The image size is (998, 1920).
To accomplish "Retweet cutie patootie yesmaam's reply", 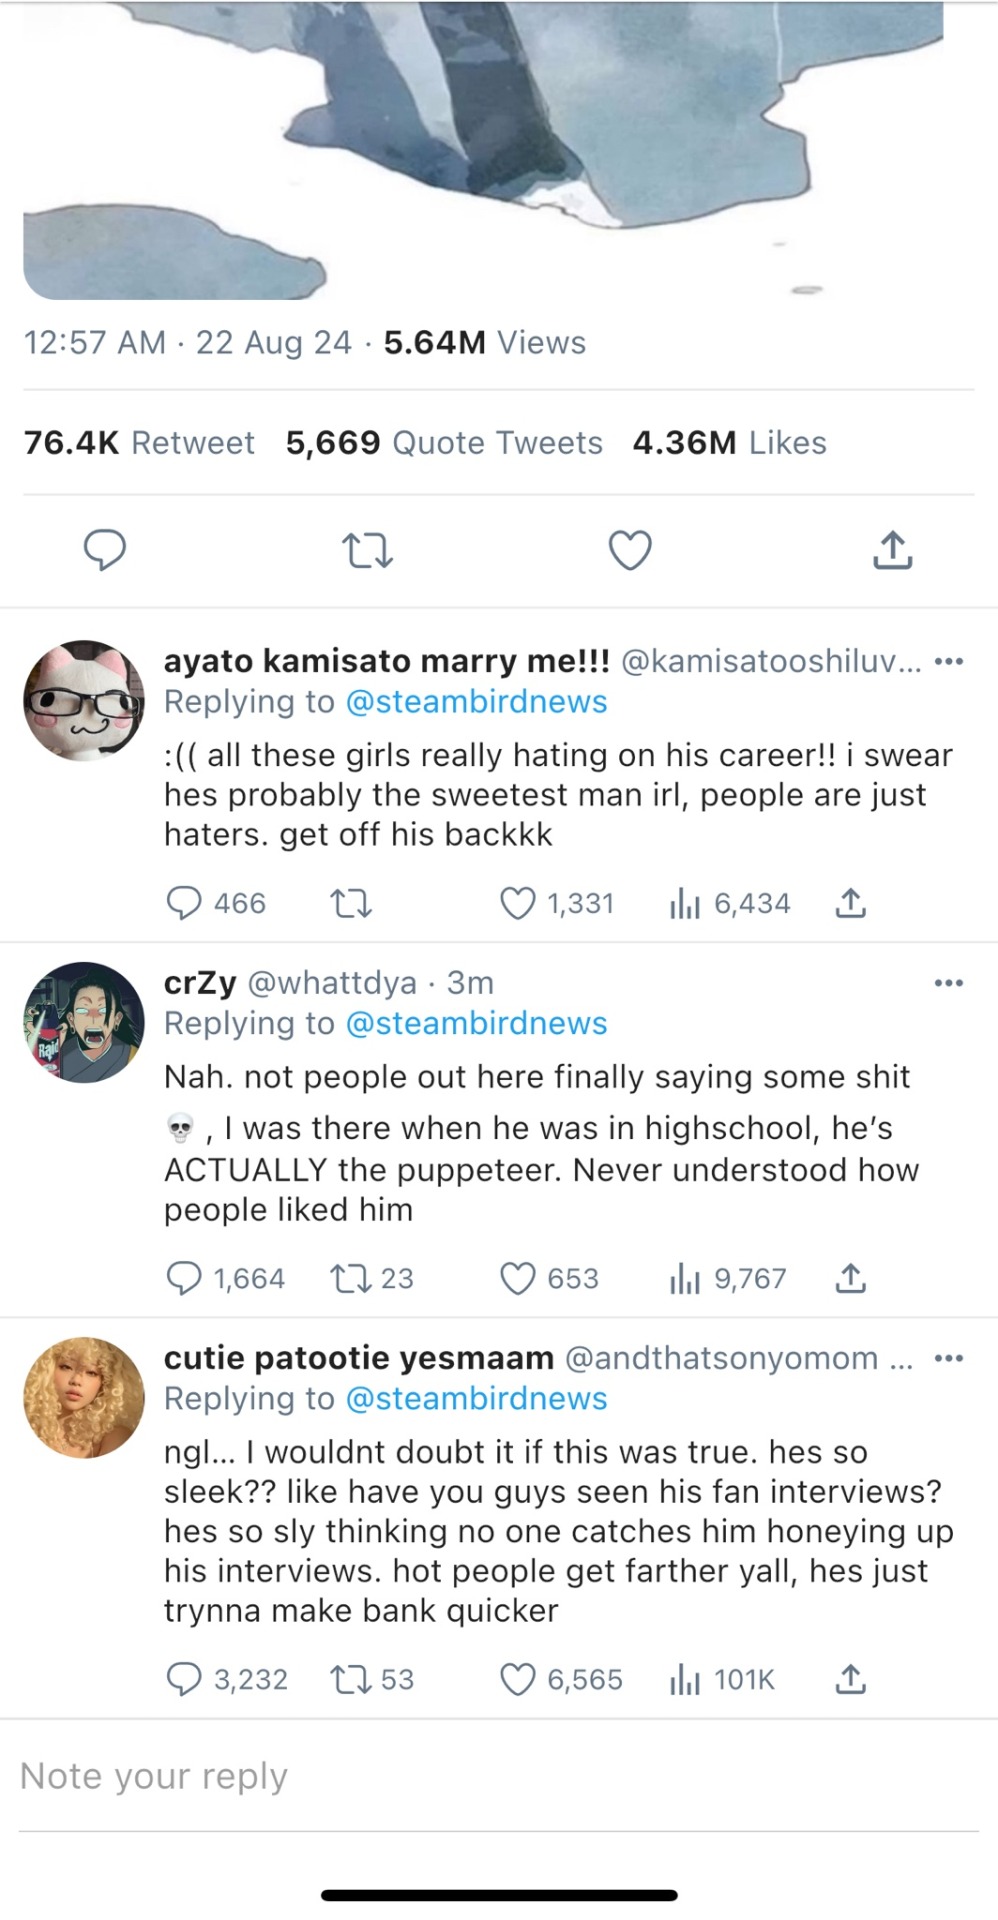I will click(351, 1680).
